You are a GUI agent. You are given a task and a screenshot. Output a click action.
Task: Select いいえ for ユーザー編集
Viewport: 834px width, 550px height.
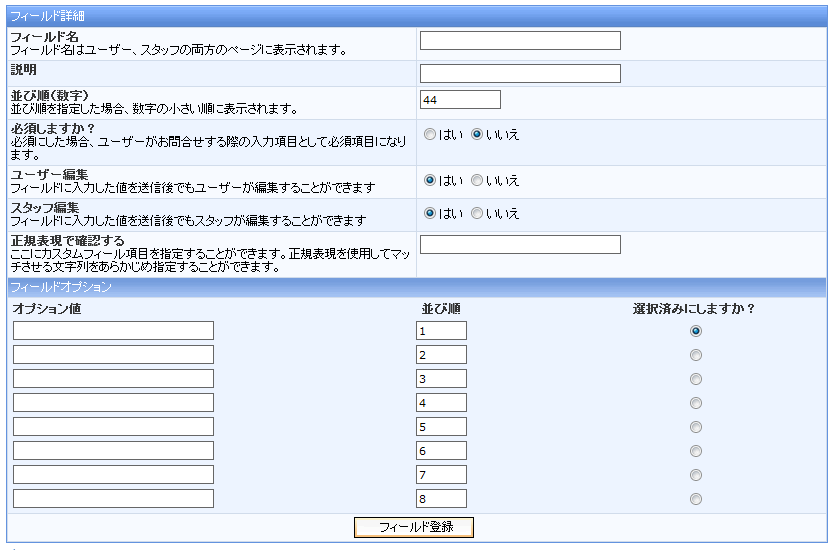click(x=477, y=180)
